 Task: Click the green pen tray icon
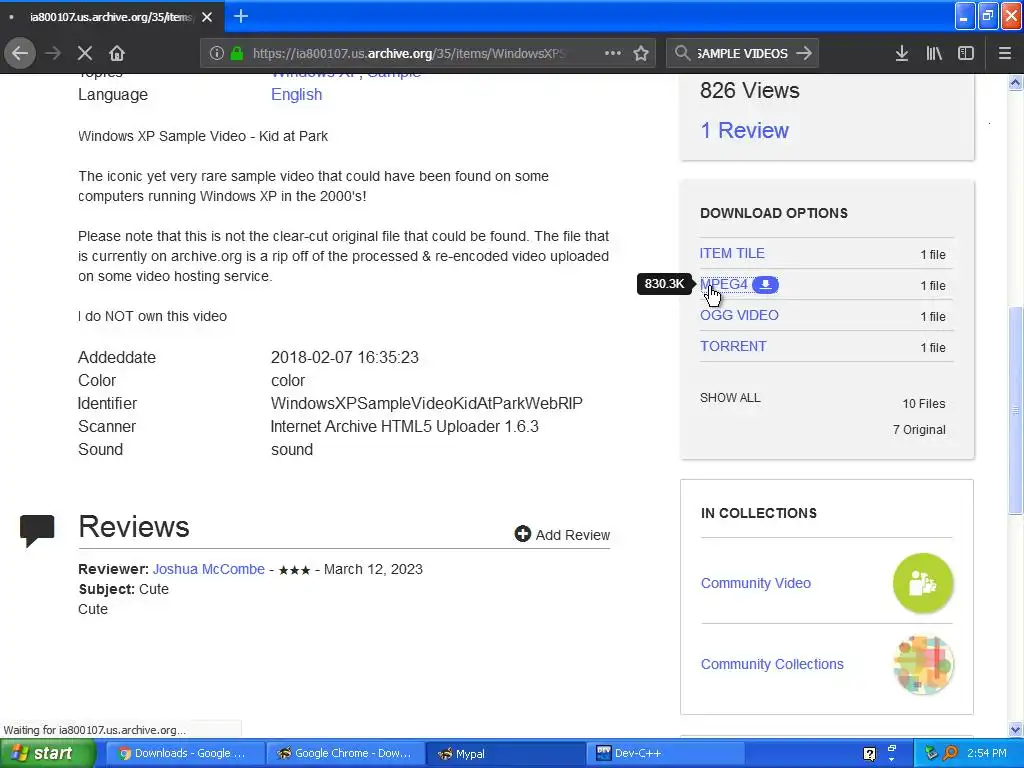[931, 754]
